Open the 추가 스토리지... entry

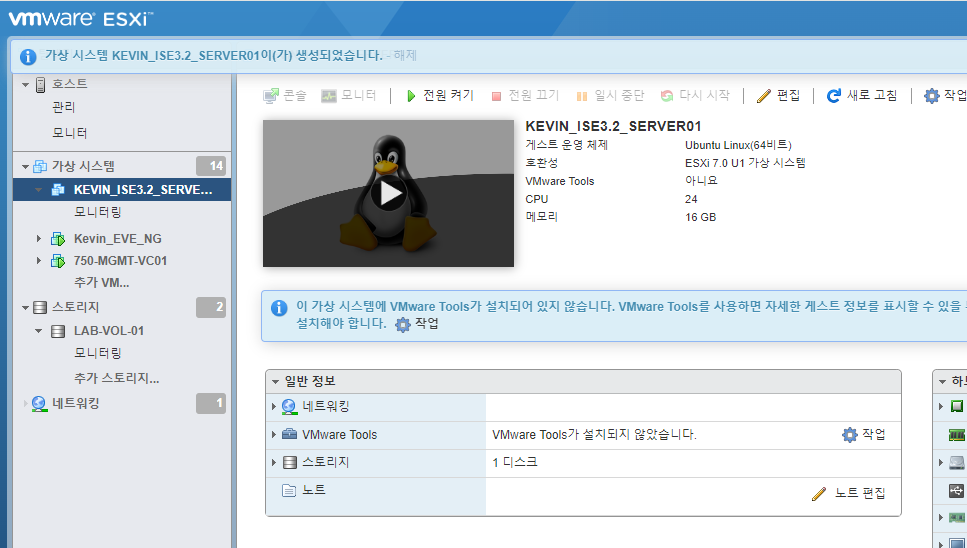pyautogui.click(x=117, y=378)
